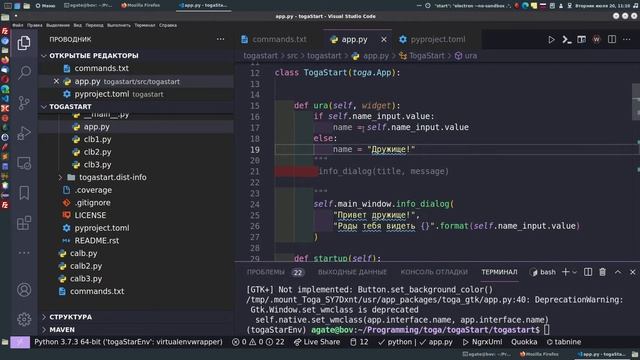Open calb2.py in the explorer
The height and width of the screenshot is (360, 640).
(x=86, y=266)
